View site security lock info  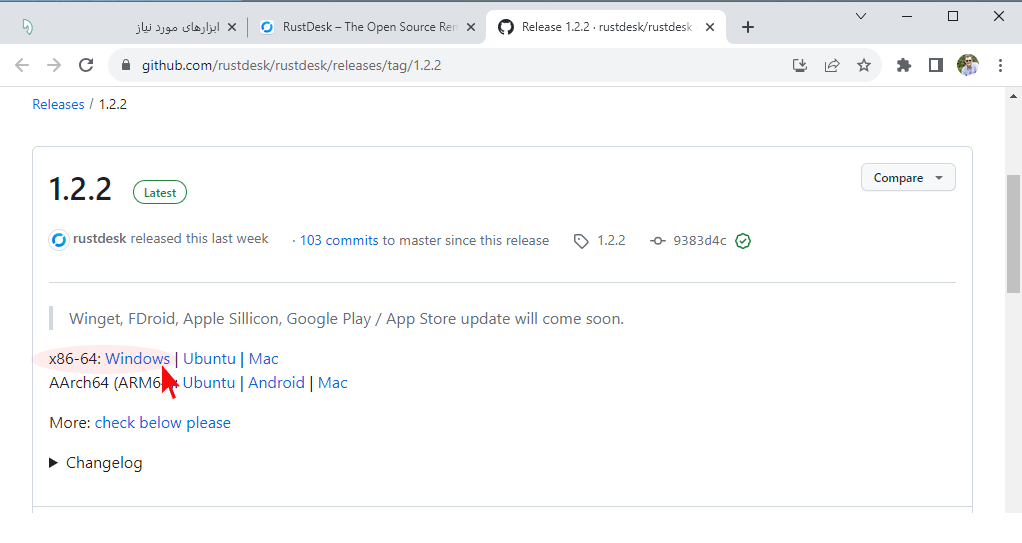point(126,65)
